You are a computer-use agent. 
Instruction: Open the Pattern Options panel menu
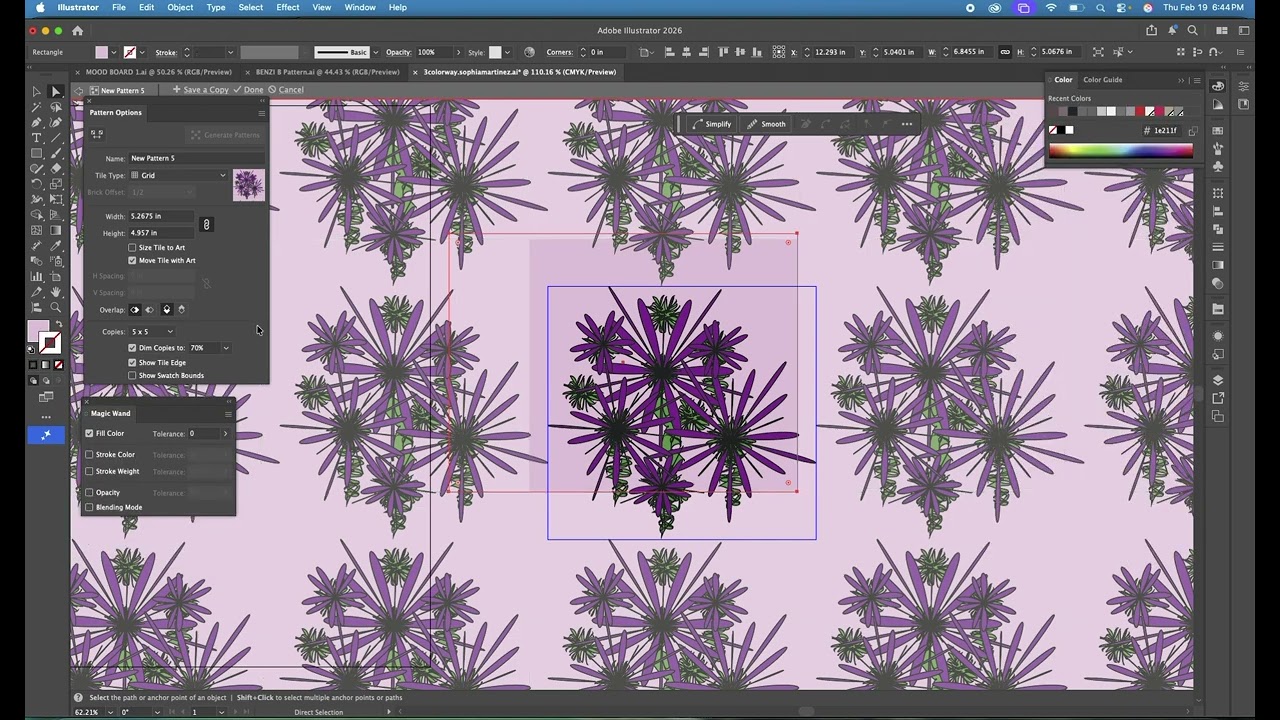(261, 113)
